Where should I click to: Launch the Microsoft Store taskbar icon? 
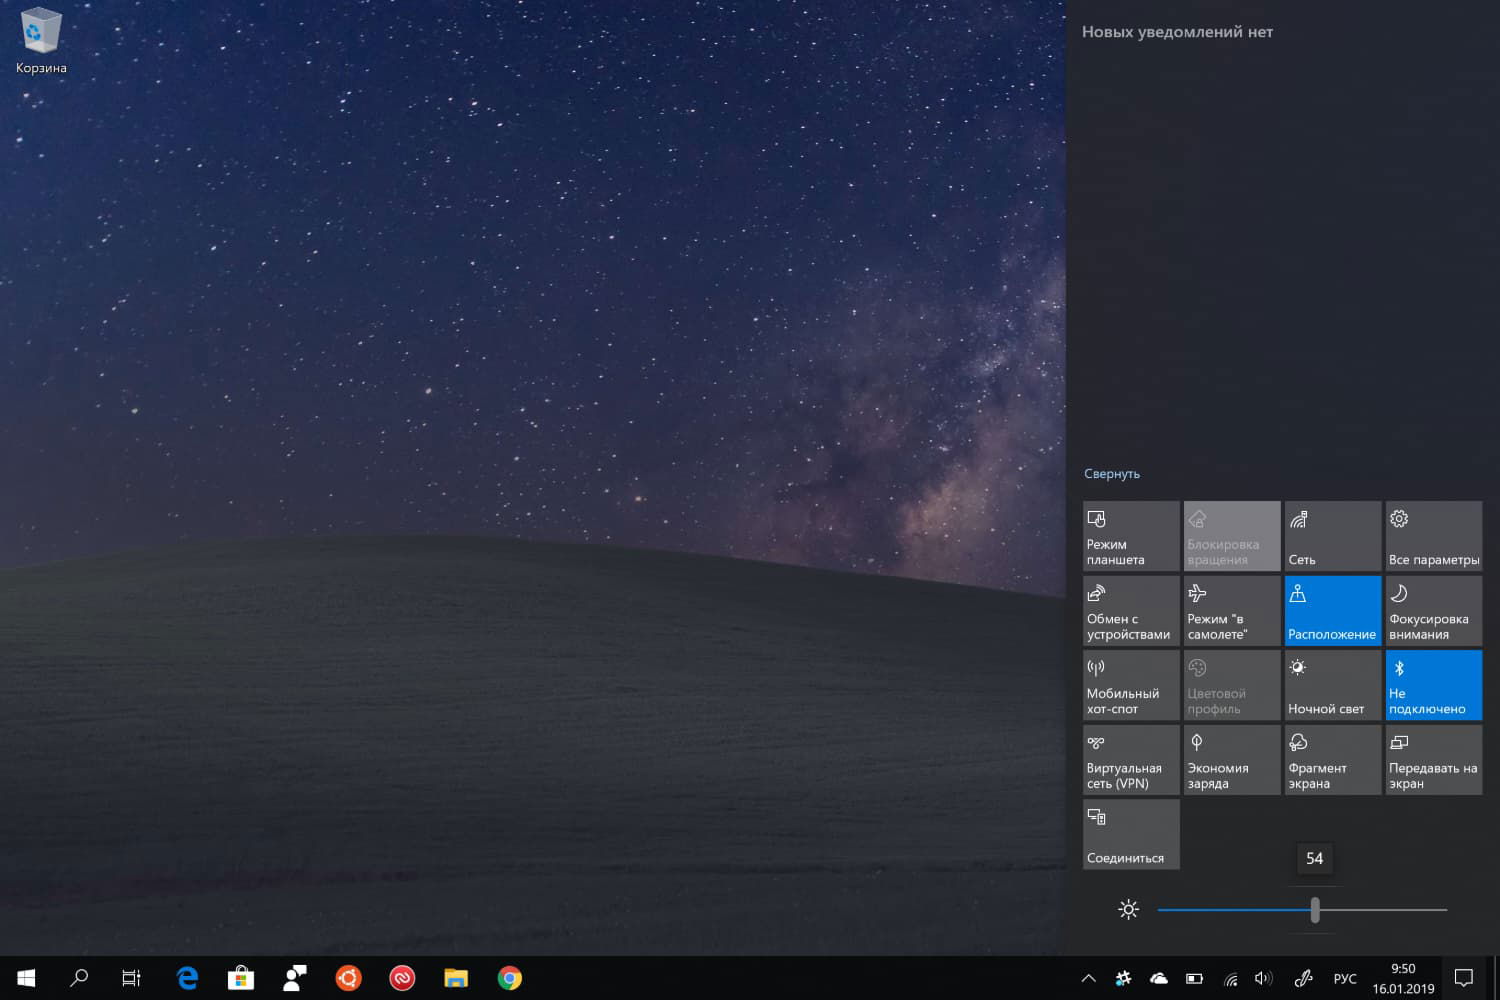[x=240, y=978]
